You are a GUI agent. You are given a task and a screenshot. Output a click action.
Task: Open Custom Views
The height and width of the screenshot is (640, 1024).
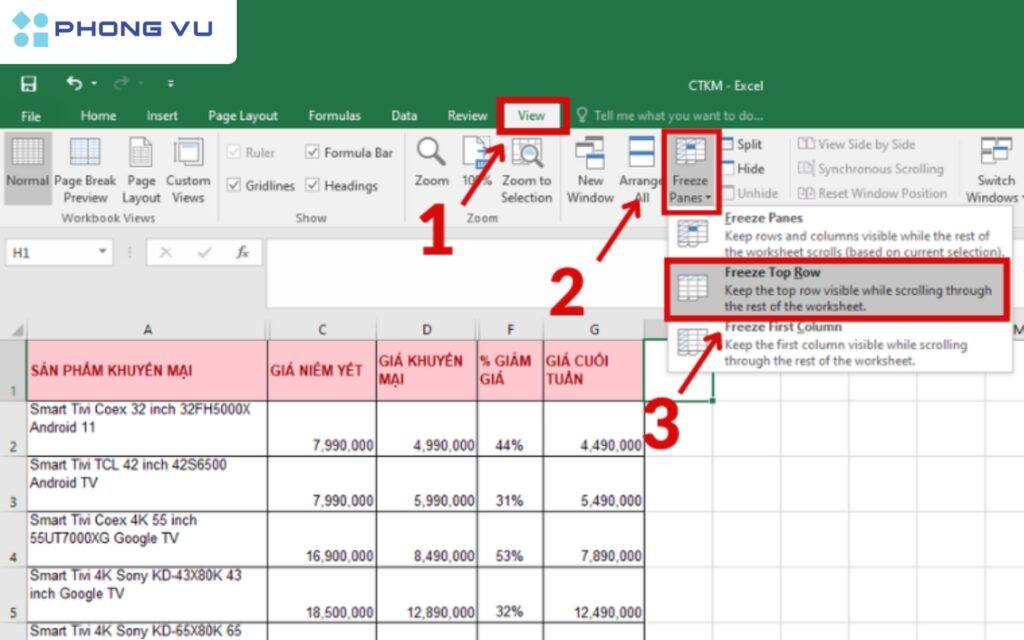coord(188,170)
